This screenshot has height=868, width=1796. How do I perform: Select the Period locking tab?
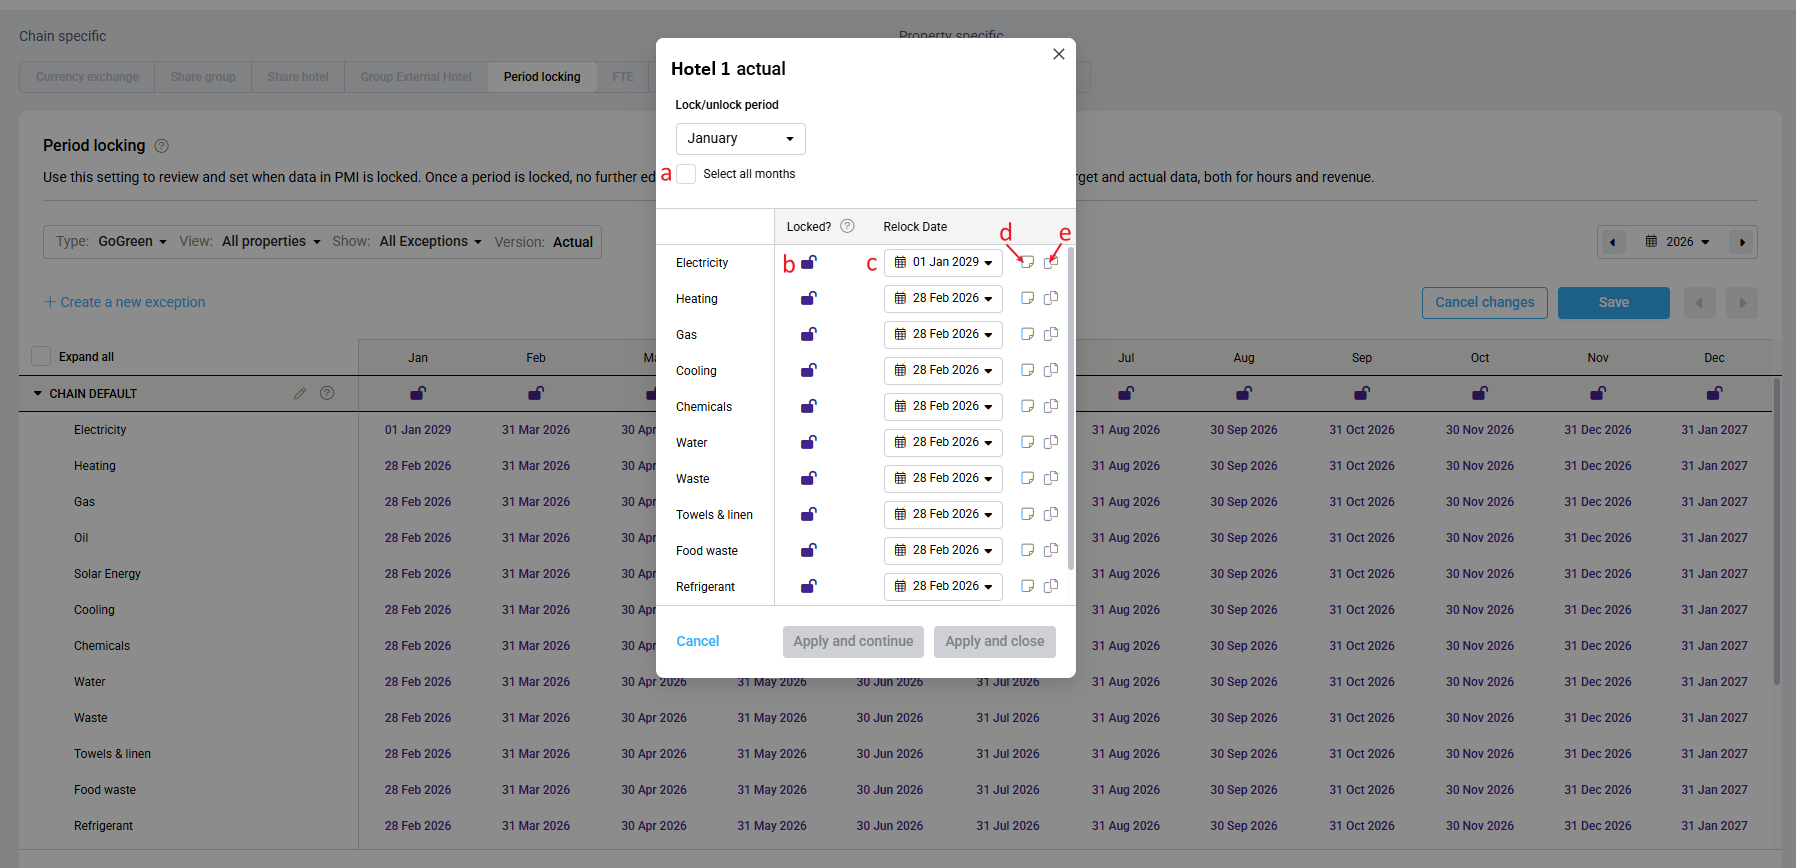coord(542,77)
